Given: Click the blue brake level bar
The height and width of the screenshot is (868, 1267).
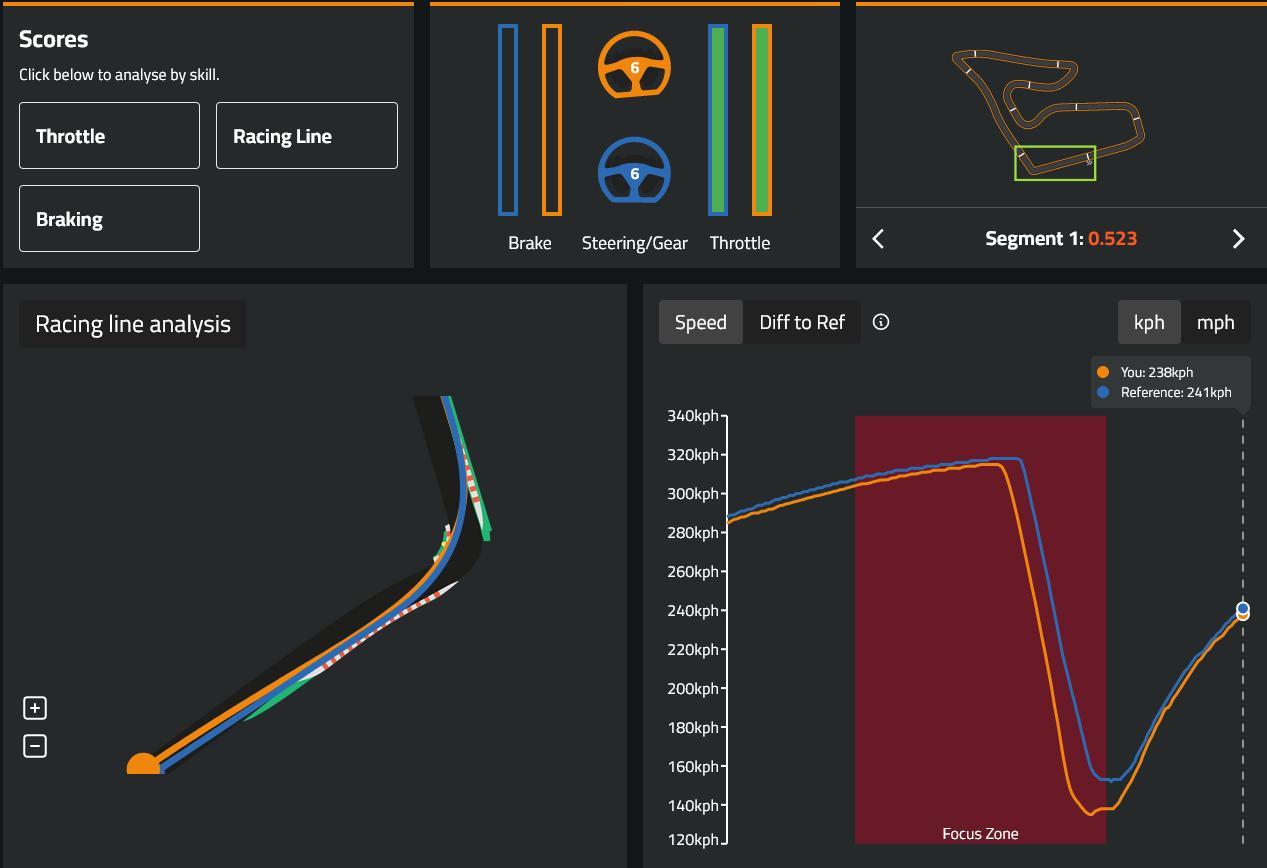Looking at the screenshot, I should coord(508,120).
